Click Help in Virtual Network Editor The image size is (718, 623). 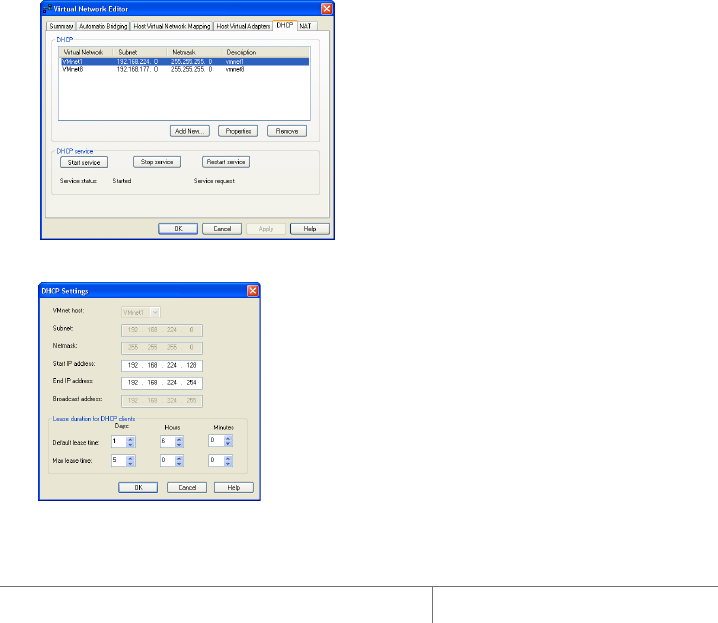coord(310,228)
